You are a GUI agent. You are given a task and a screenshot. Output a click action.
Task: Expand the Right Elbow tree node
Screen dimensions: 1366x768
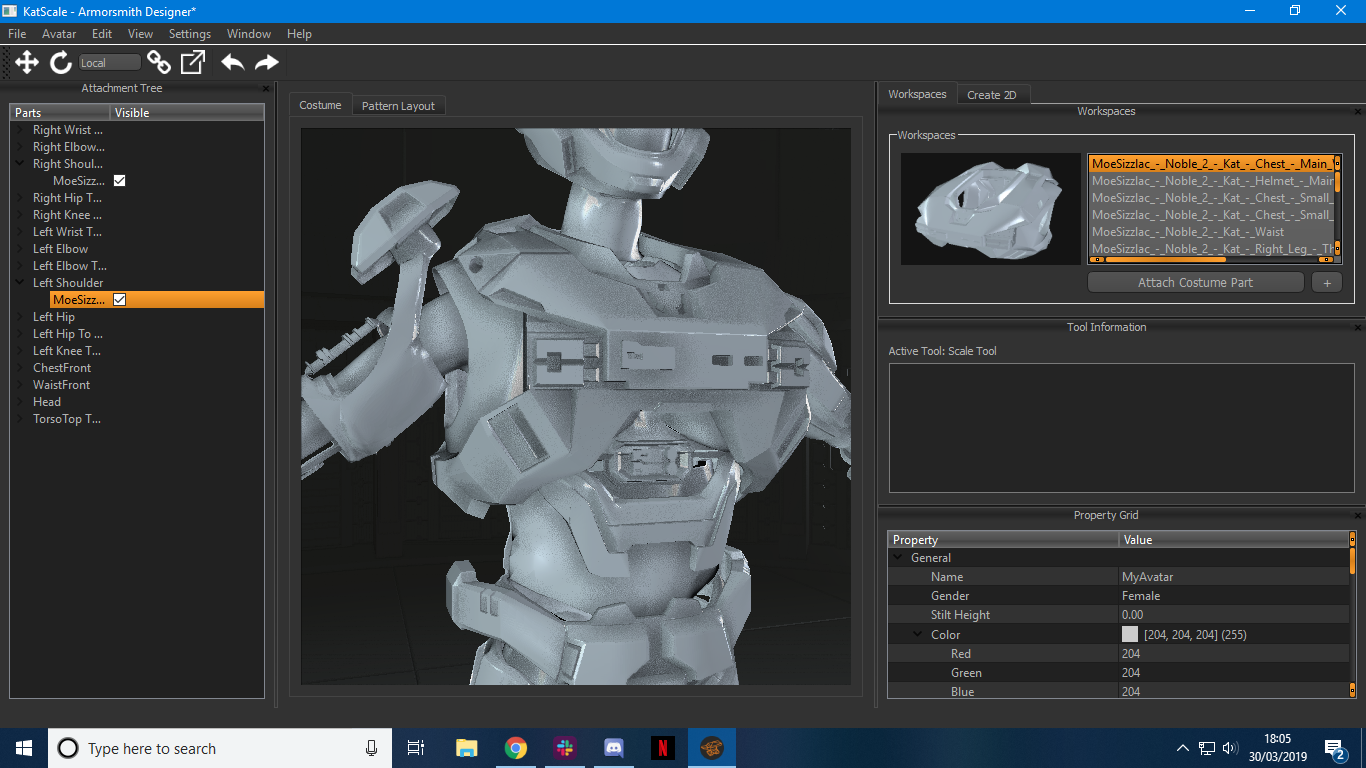coord(20,147)
